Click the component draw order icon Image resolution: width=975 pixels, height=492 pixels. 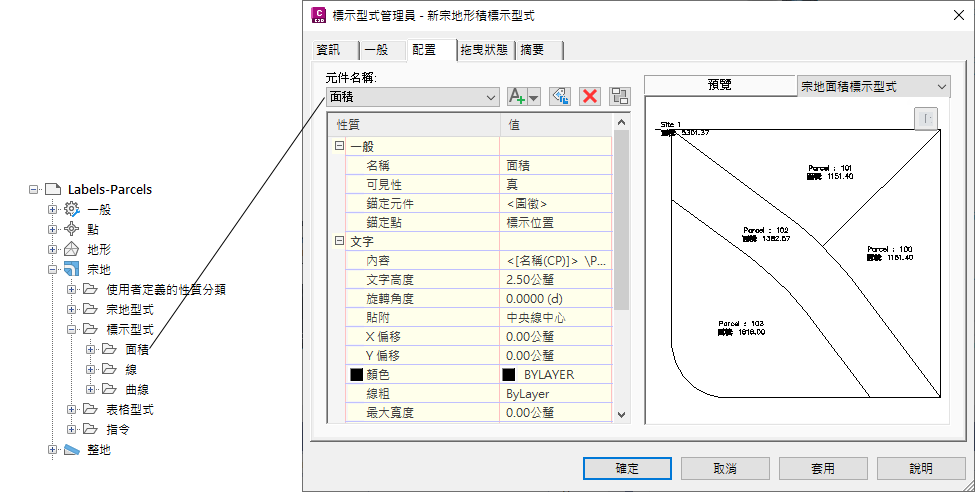(x=620, y=96)
